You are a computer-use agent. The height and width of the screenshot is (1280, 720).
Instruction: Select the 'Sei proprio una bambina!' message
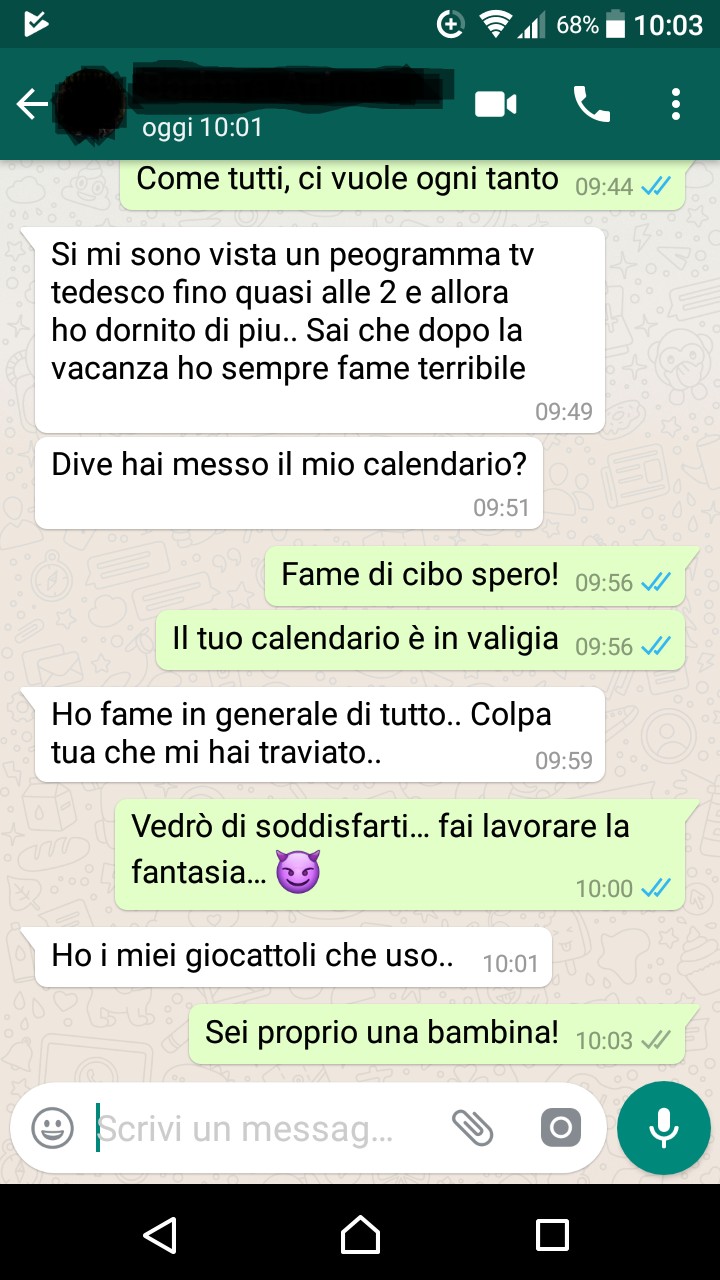[x=437, y=1034]
